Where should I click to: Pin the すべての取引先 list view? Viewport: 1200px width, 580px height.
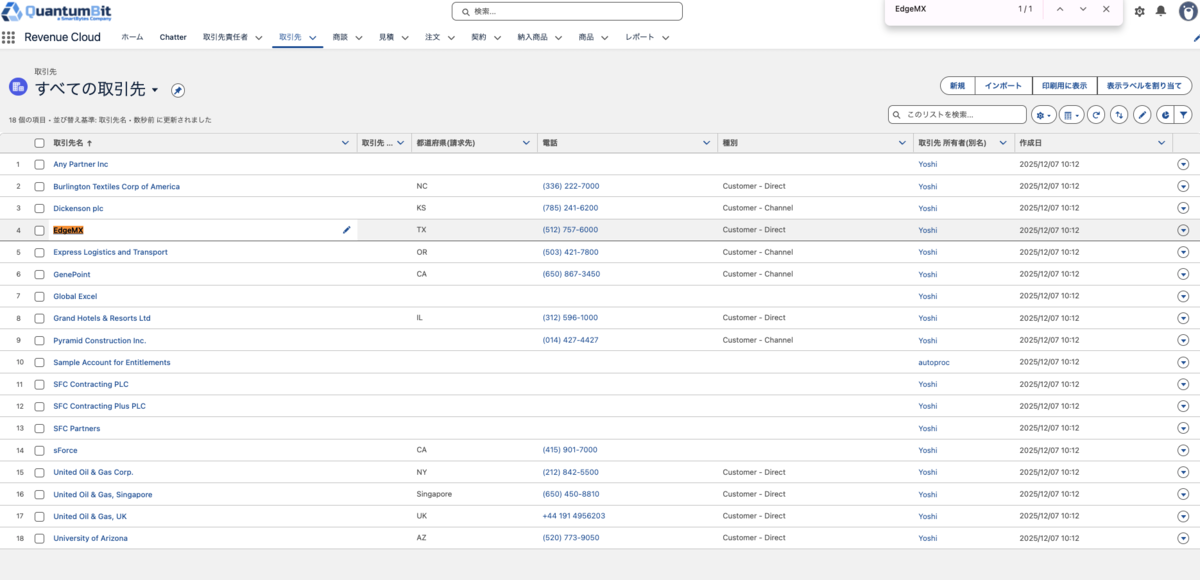[177, 90]
